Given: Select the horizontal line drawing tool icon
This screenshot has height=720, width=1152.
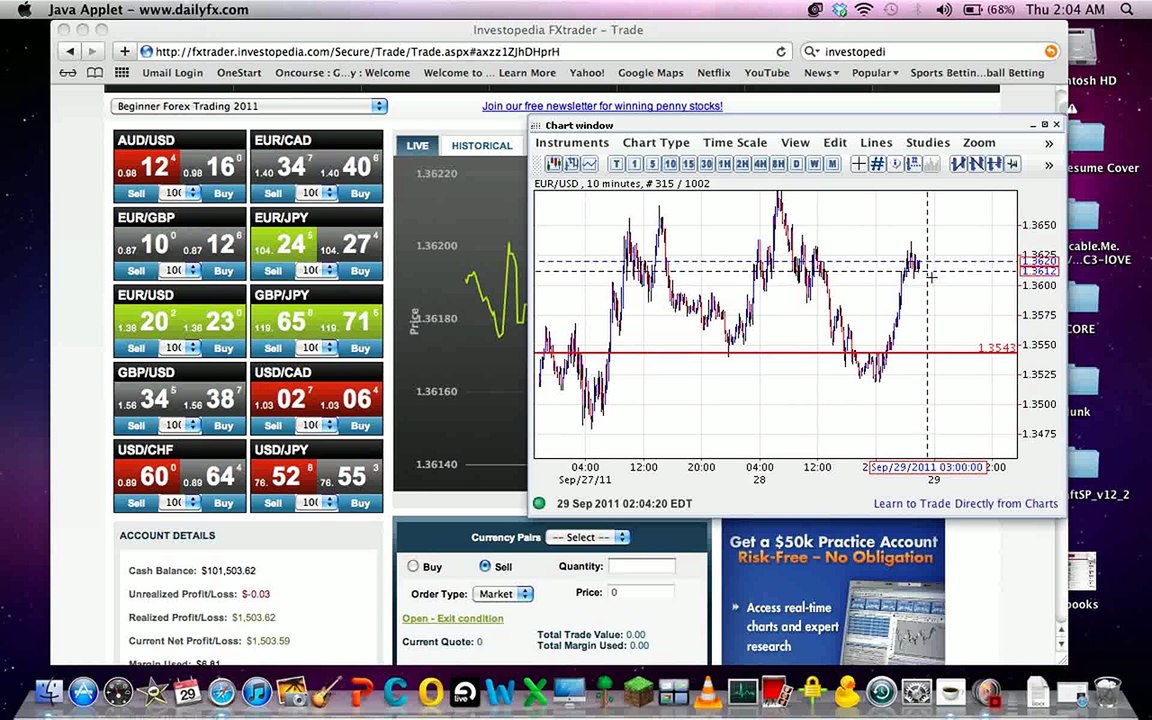Looking at the screenshot, I should (995, 164).
